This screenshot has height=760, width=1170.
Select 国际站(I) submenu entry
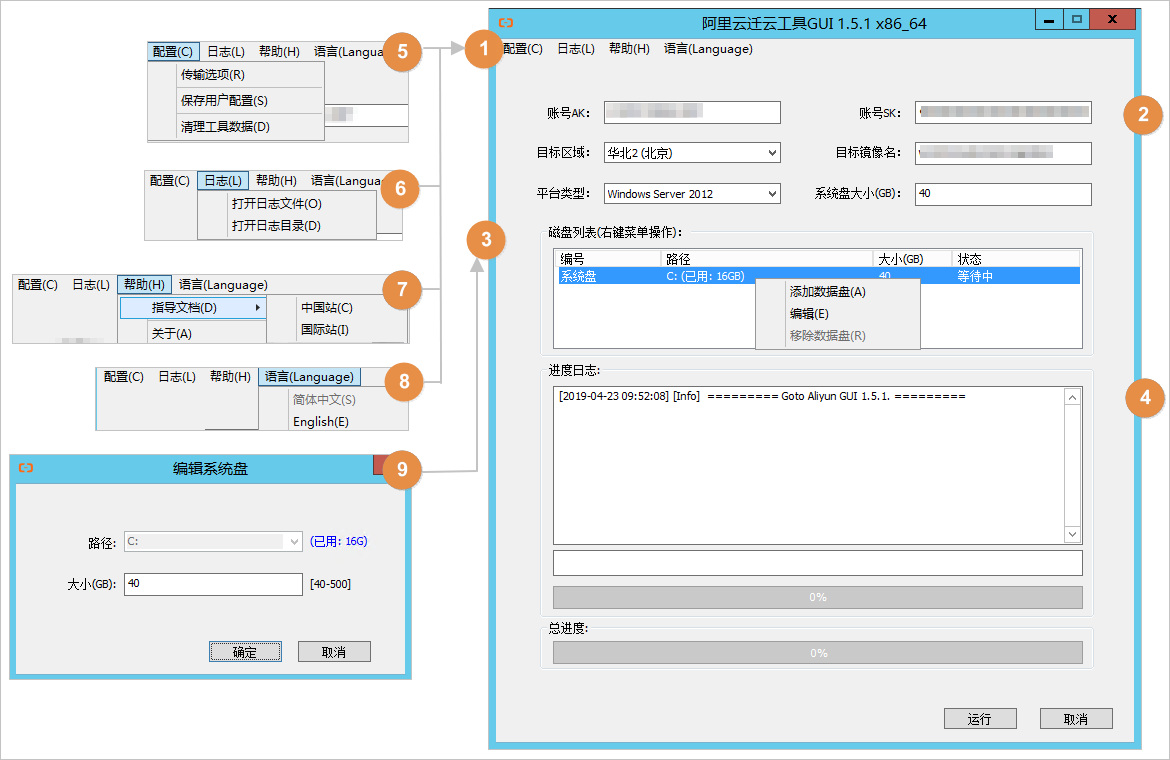click(x=325, y=330)
